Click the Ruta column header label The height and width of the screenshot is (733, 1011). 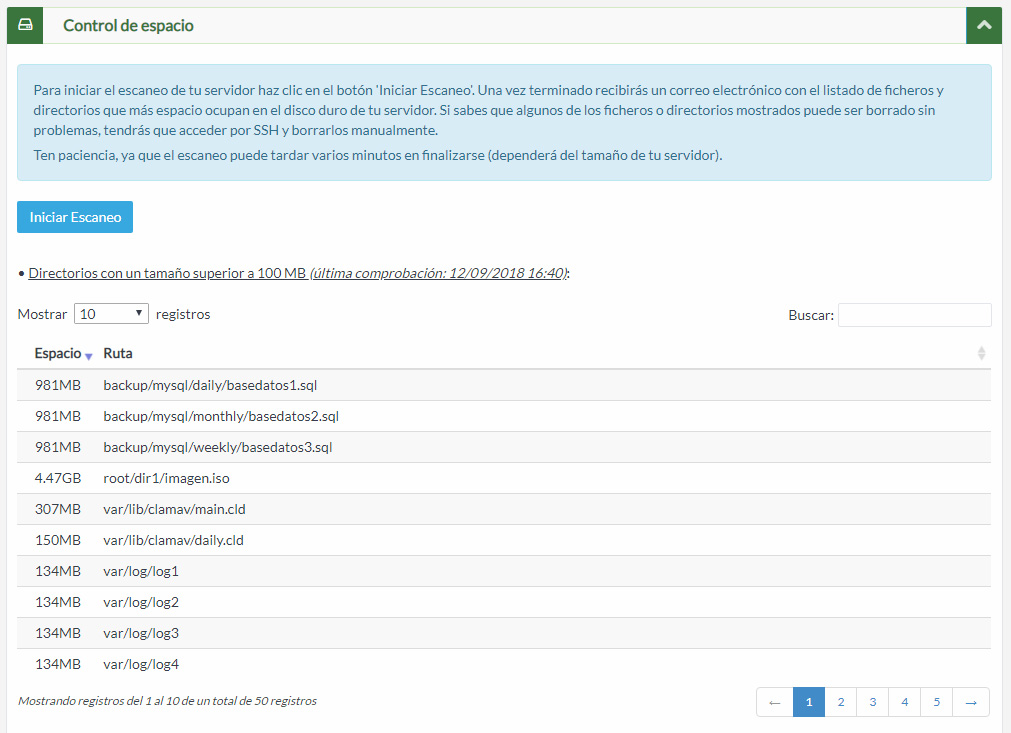click(118, 353)
